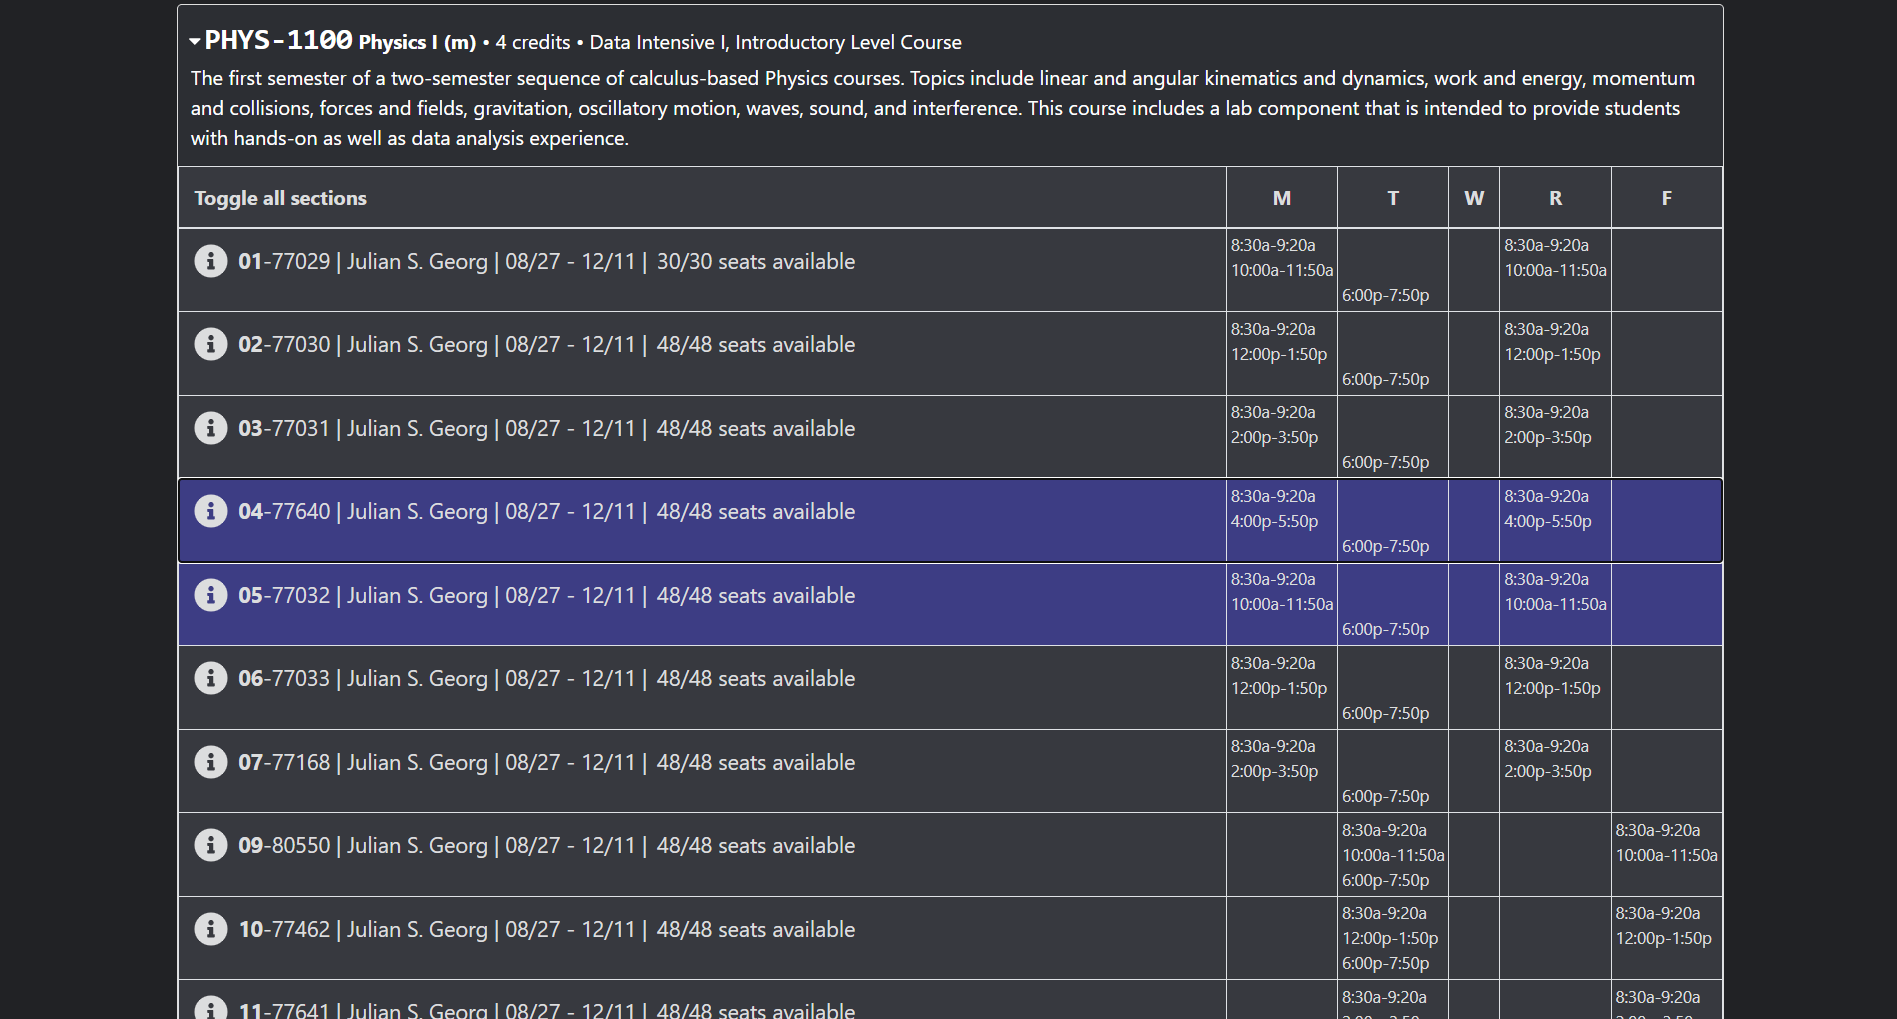The width and height of the screenshot is (1897, 1019).
Task: Select section 09-80550 row label
Action: coord(546,845)
